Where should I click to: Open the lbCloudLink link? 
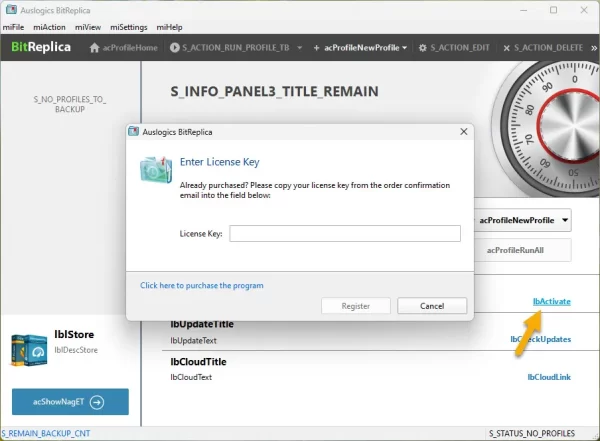(x=549, y=377)
